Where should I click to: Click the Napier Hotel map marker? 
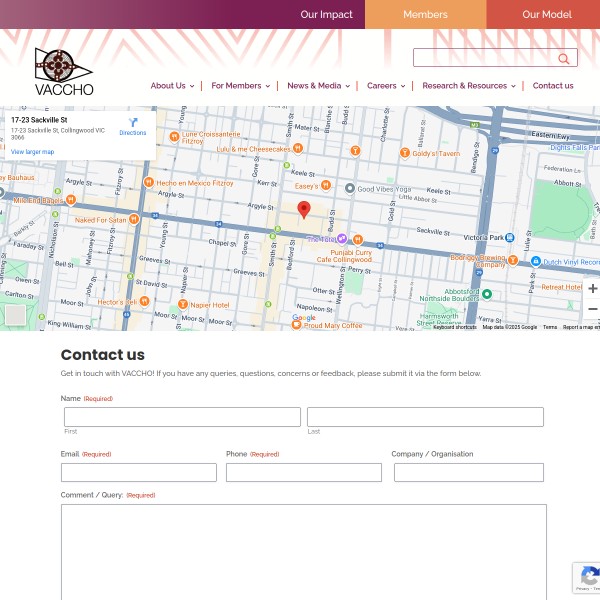[x=183, y=304]
